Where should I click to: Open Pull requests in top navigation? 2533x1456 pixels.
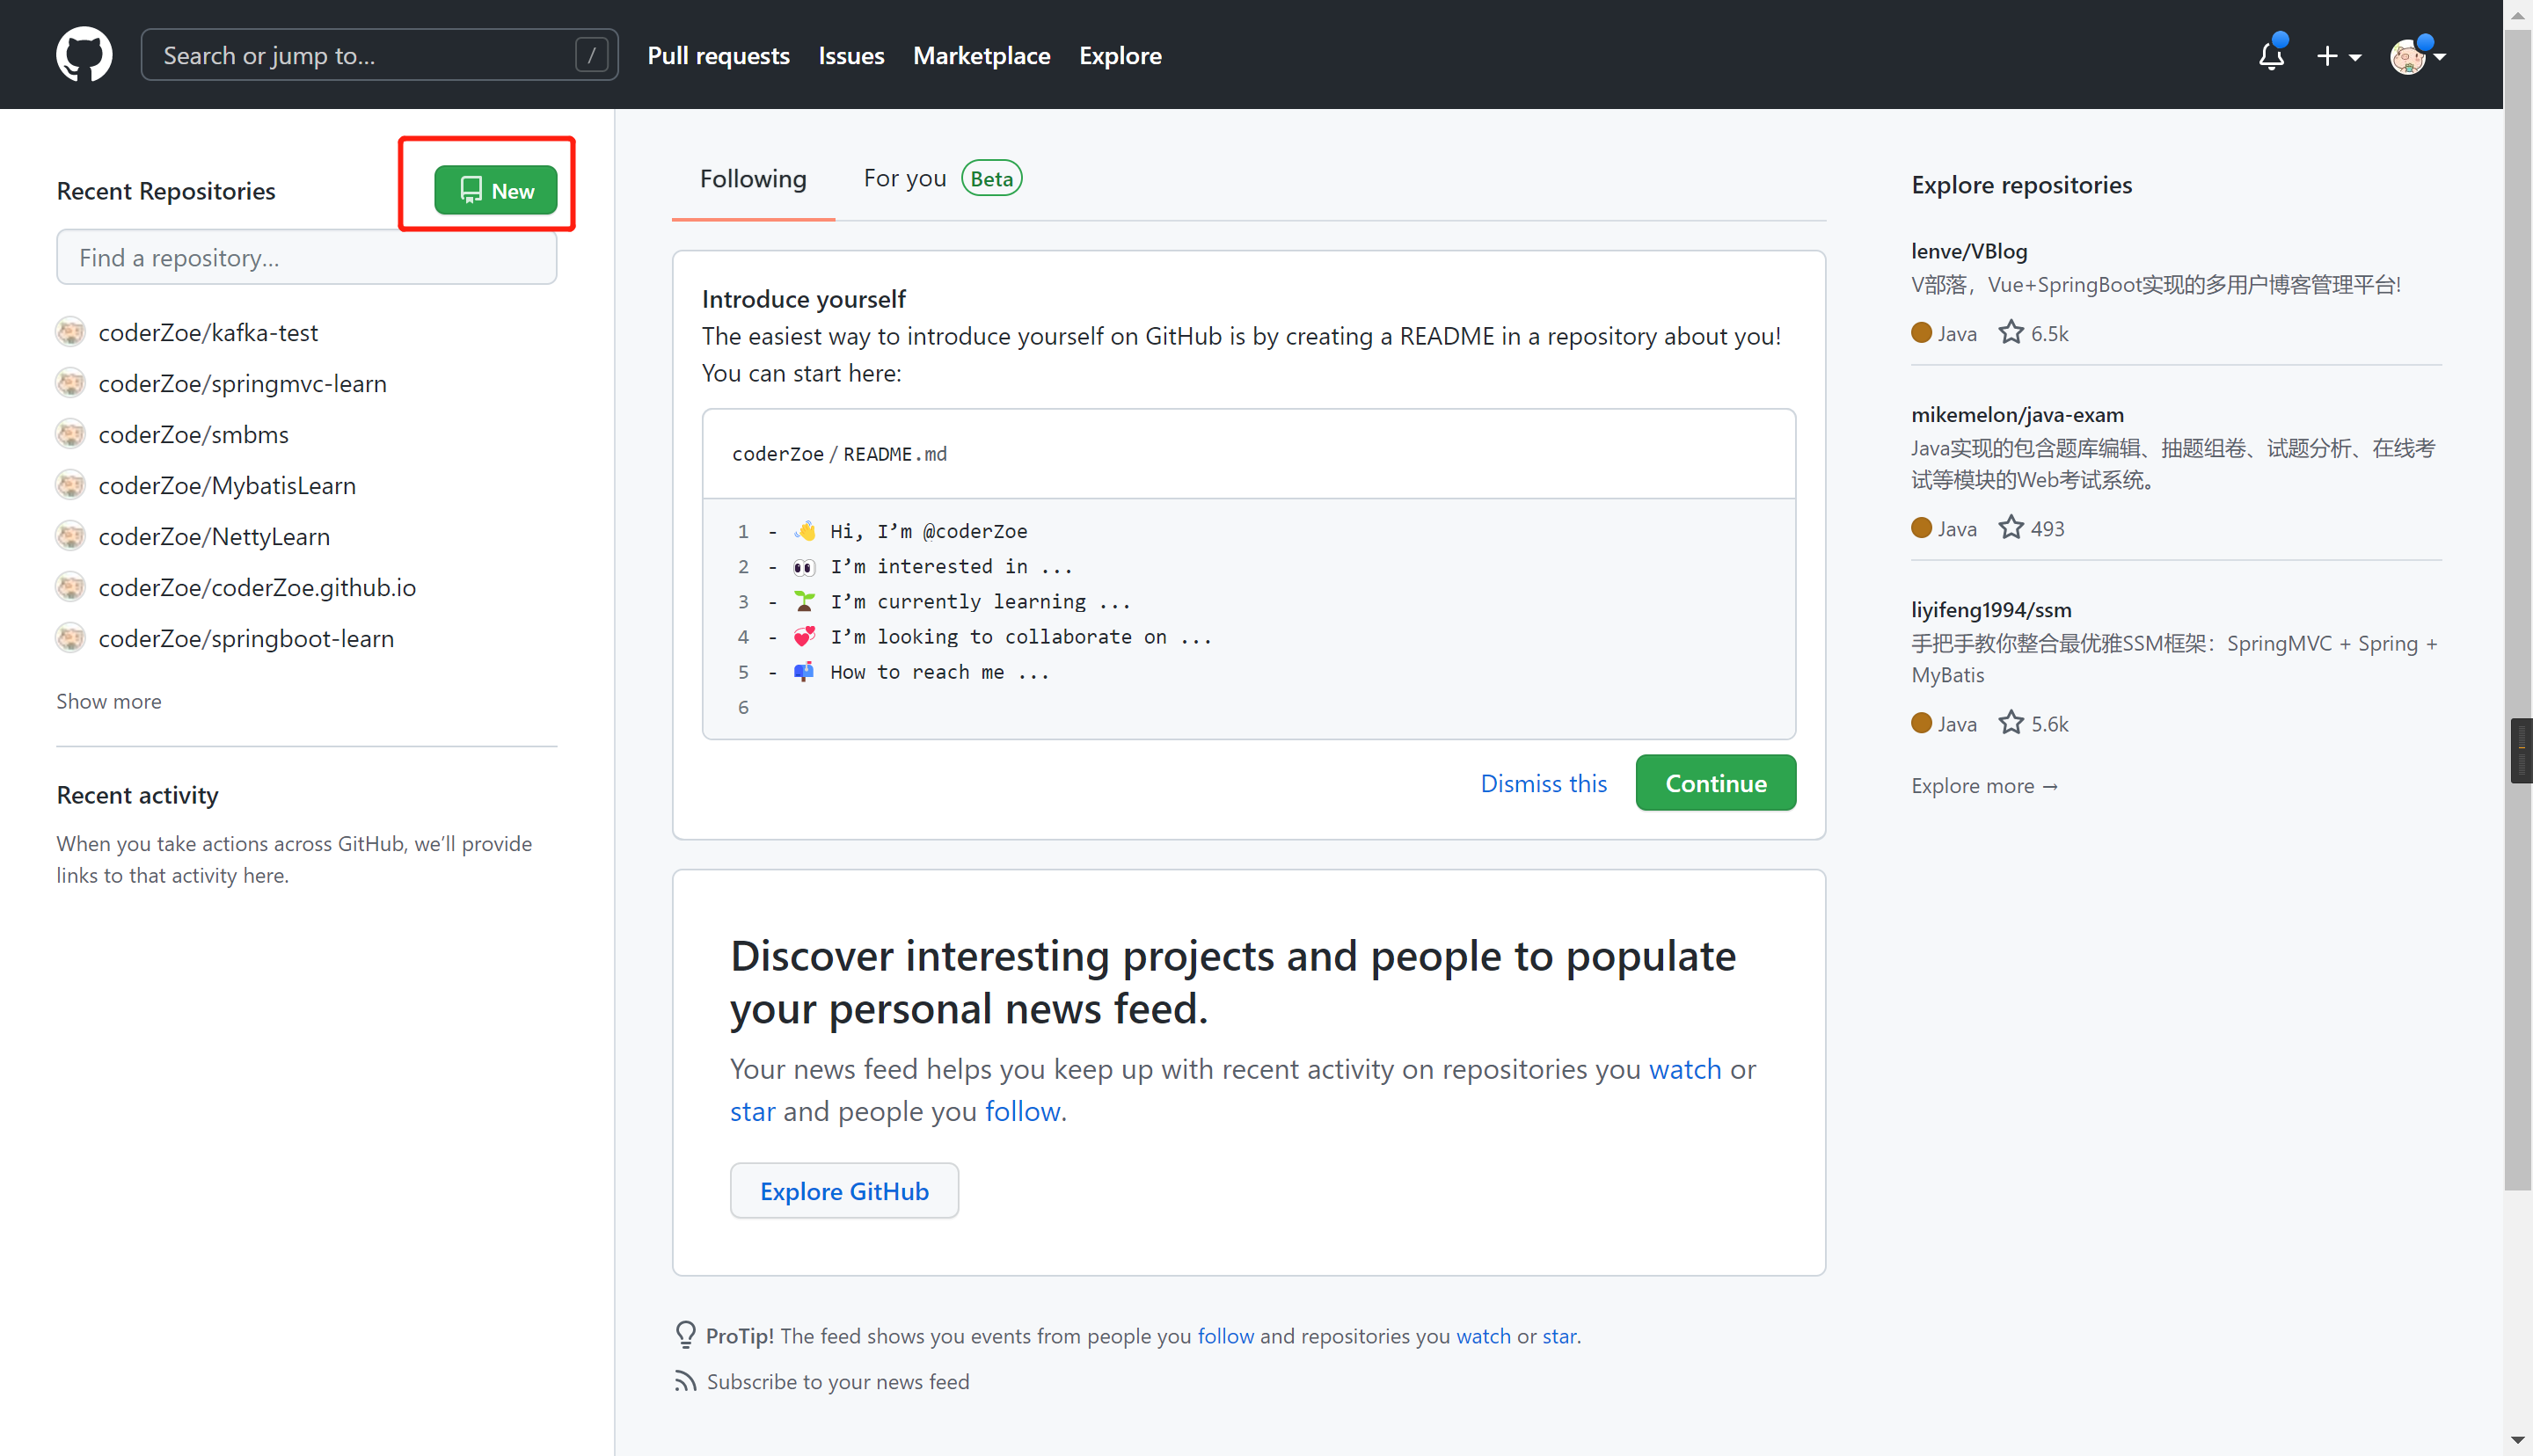pos(718,55)
